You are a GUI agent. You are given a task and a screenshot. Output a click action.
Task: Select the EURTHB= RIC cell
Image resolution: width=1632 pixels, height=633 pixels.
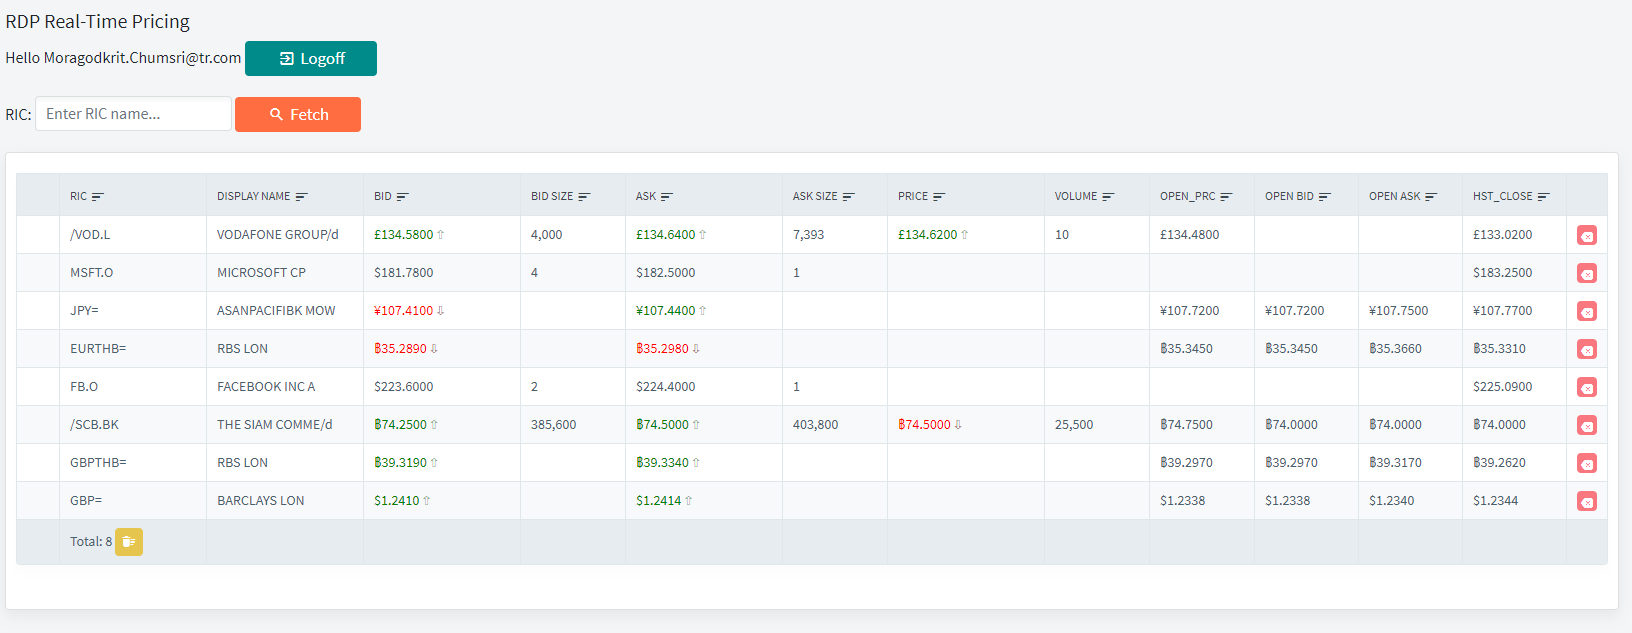click(x=133, y=349)
